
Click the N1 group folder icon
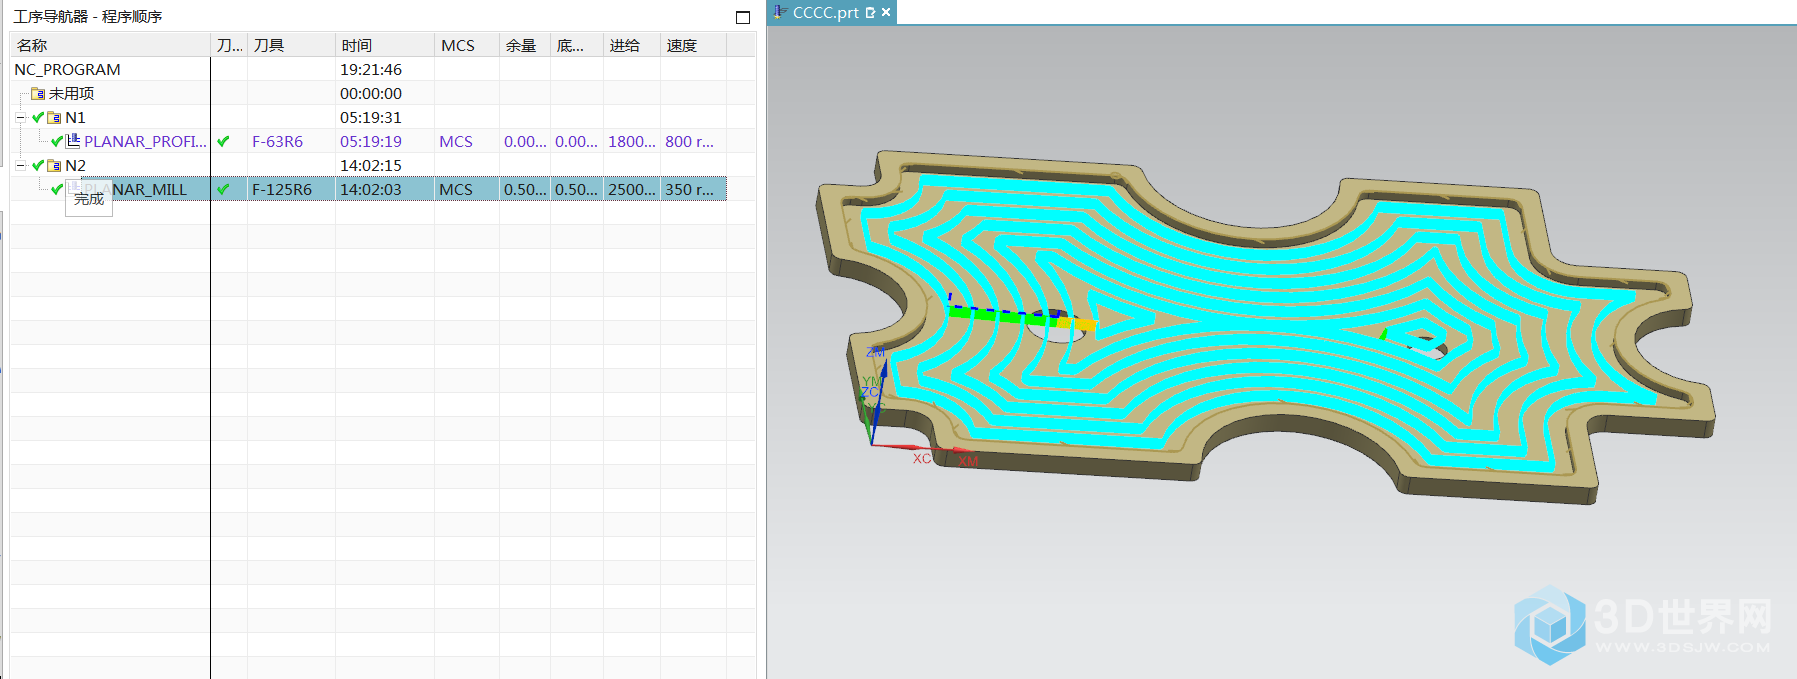click(x=55, y=118)
